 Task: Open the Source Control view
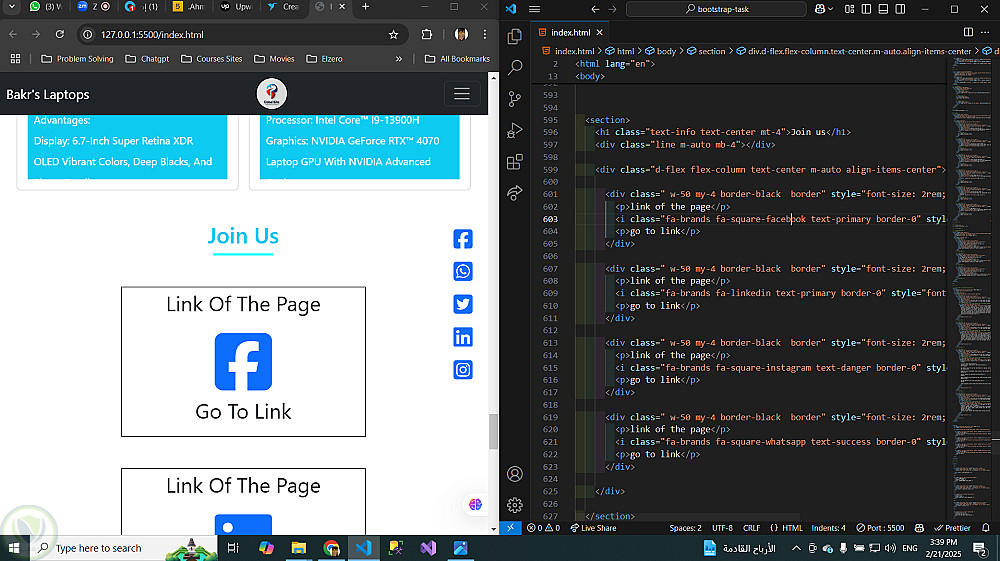pos(515,99)
